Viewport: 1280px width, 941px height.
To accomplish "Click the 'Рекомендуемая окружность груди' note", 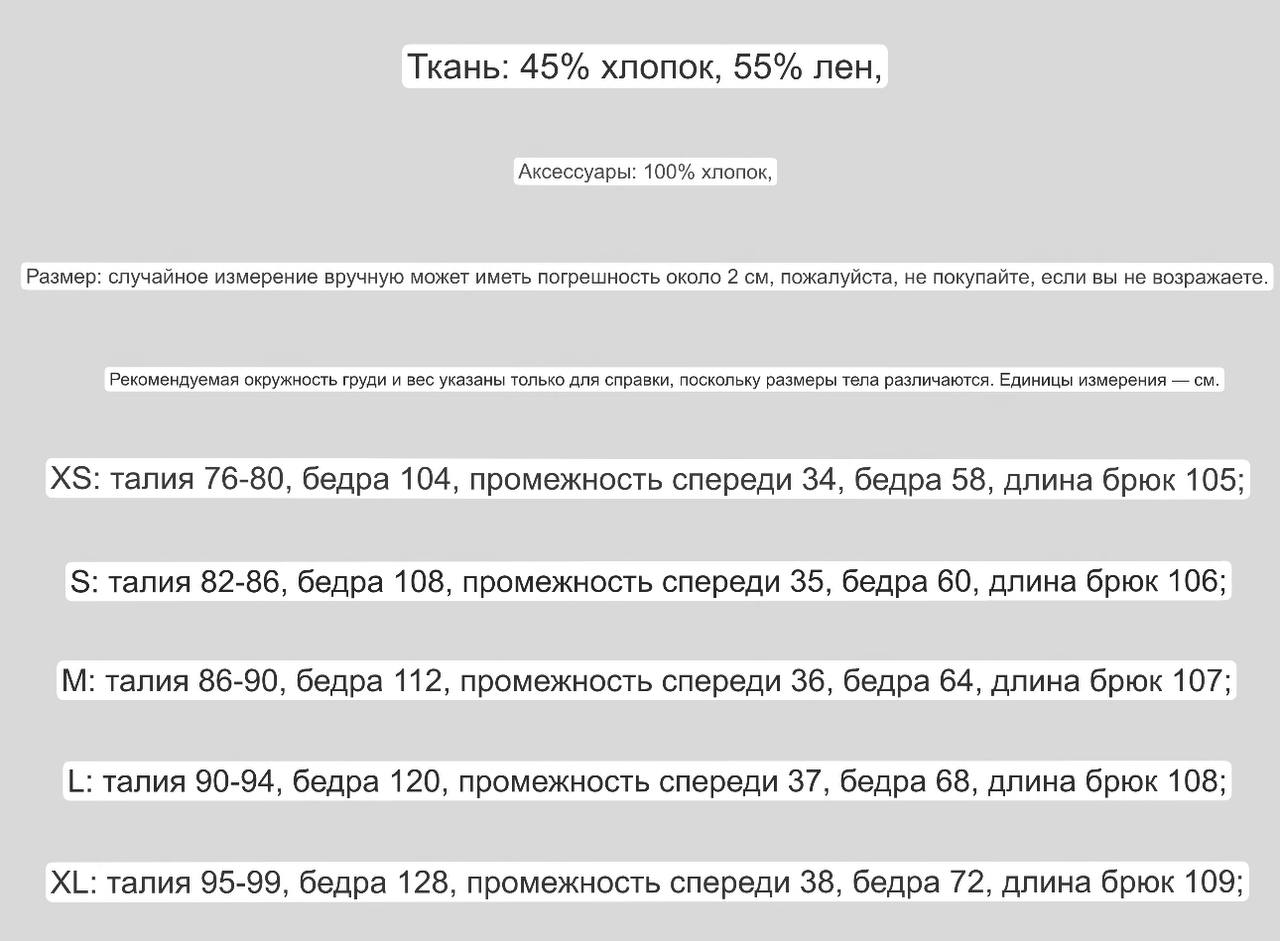I will click(664, 380).
